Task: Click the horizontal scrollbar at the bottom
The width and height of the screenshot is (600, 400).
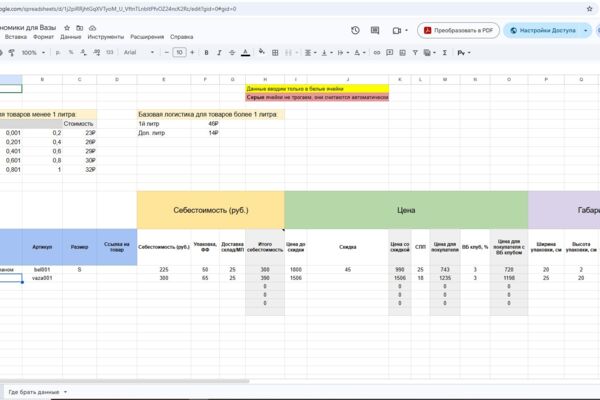Action: (124, 381)
